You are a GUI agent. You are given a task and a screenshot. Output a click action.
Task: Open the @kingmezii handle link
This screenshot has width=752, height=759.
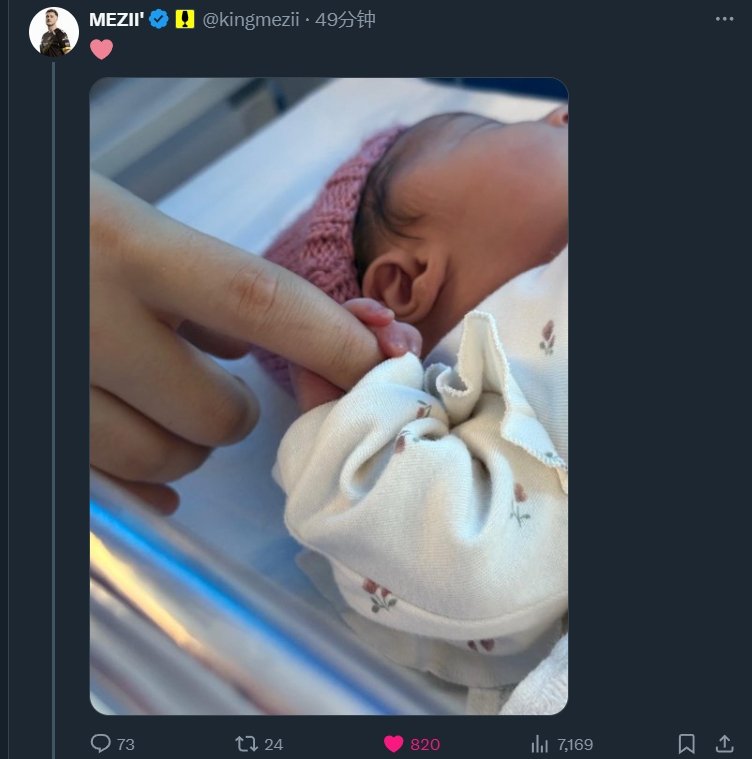(x=251, y=20)
